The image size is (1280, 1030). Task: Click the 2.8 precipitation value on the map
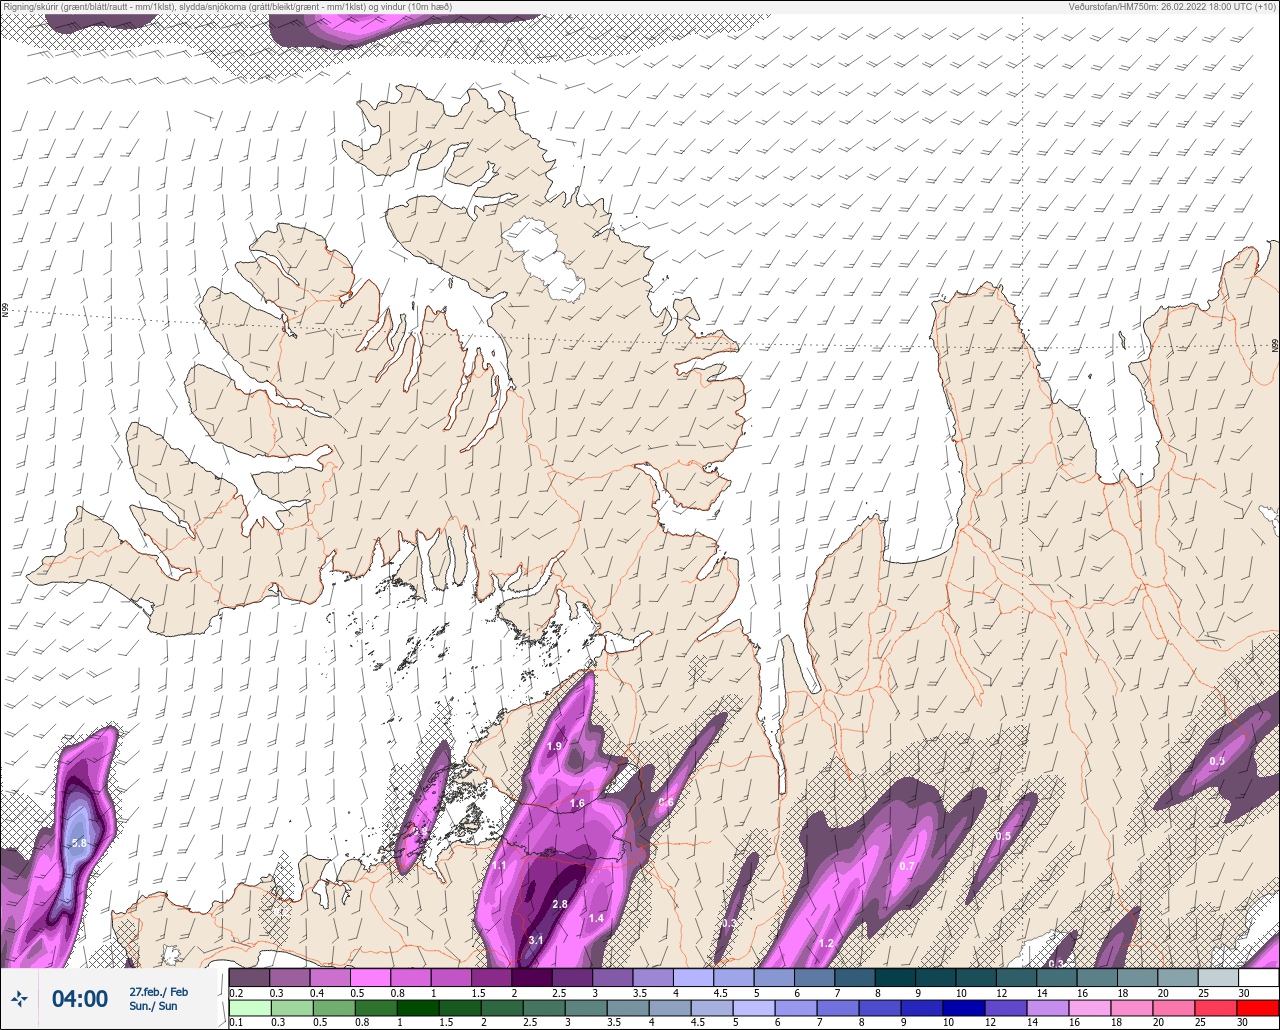[x=560, y=904]
